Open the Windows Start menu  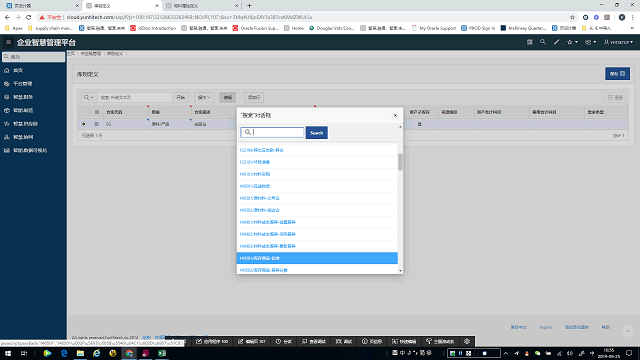(8, 353)
